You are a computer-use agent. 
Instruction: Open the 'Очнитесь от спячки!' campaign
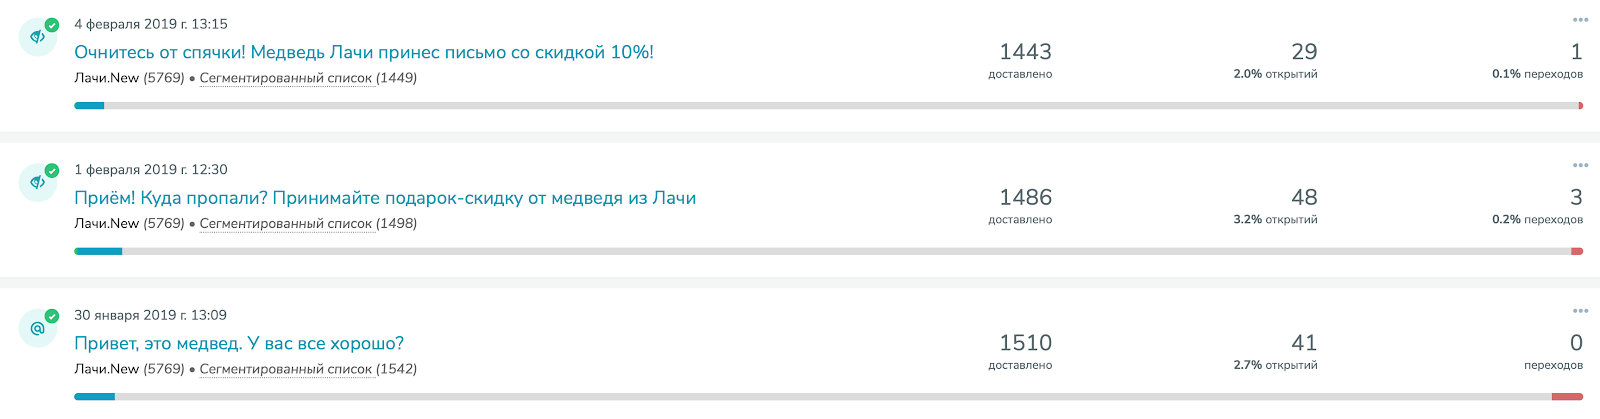tap(364, 52)
